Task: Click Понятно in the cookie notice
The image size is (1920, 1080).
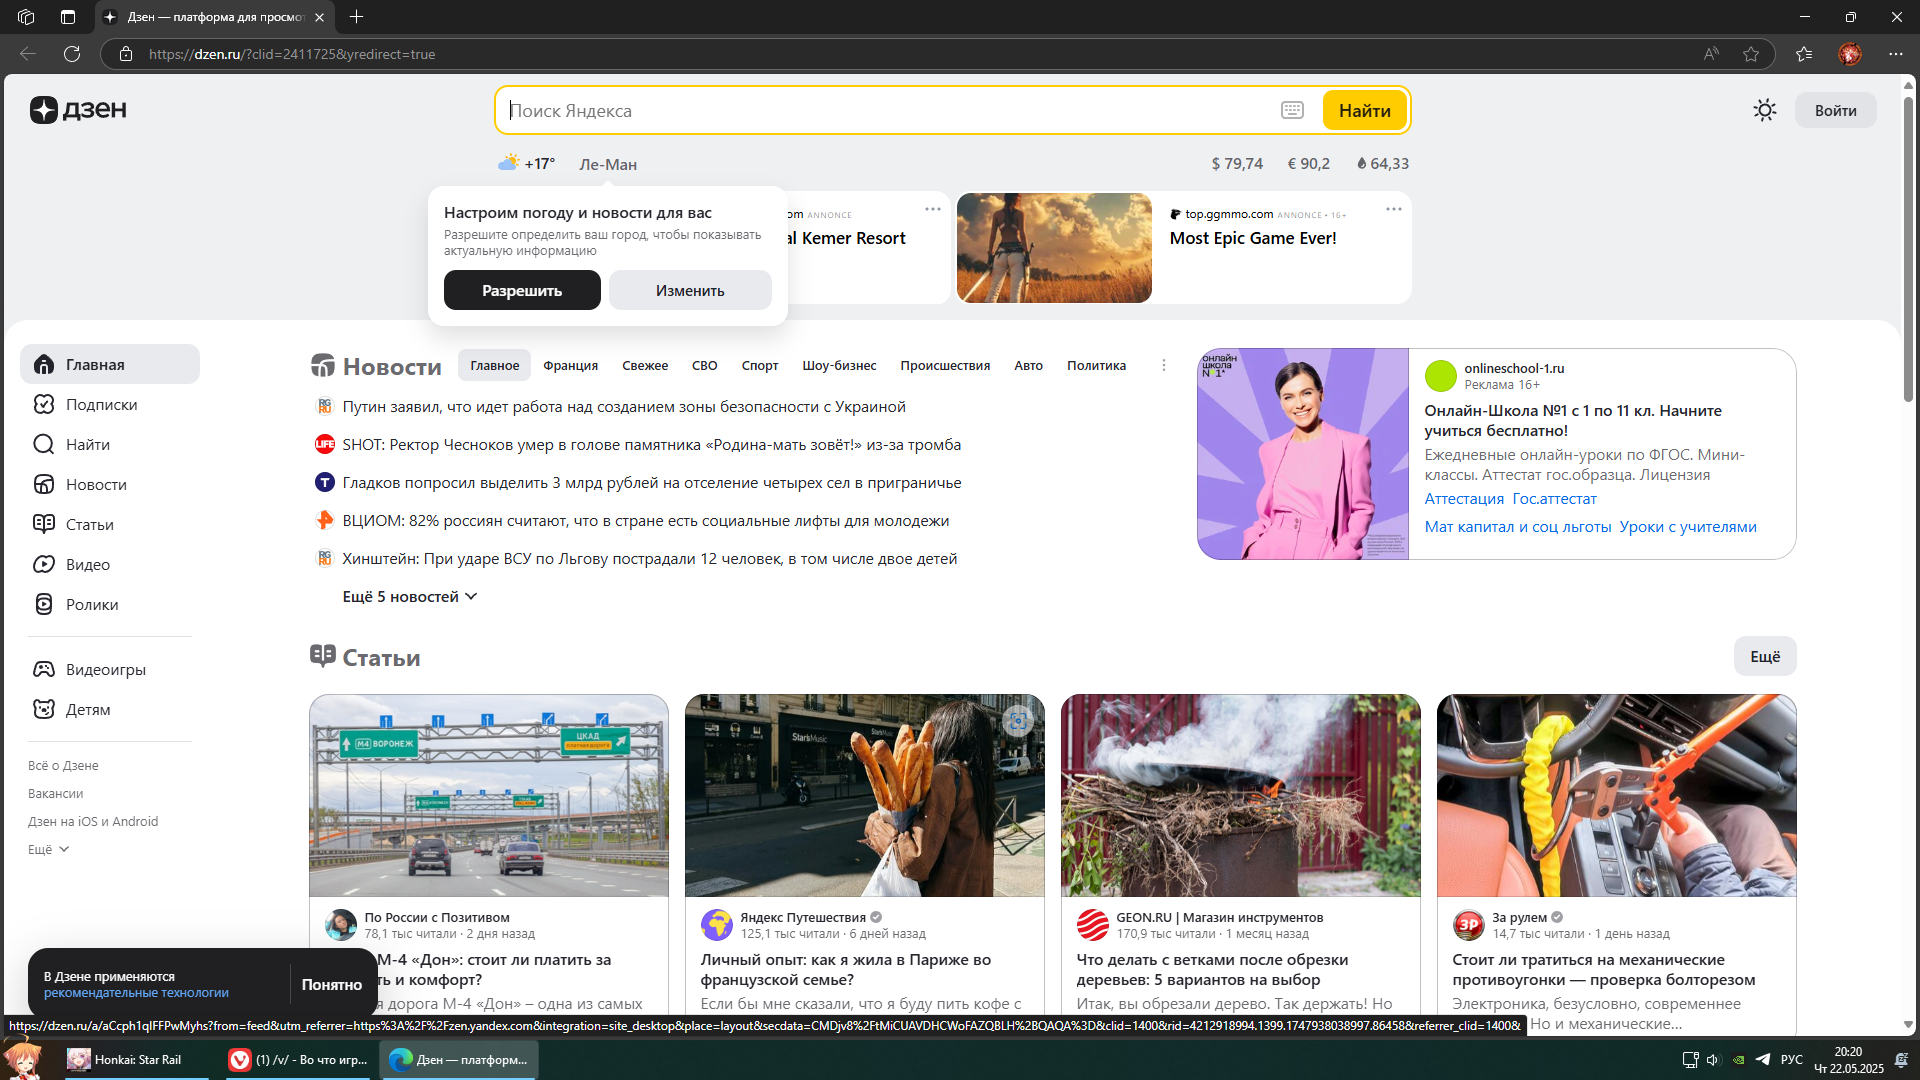Action: [x=332, y=984]
